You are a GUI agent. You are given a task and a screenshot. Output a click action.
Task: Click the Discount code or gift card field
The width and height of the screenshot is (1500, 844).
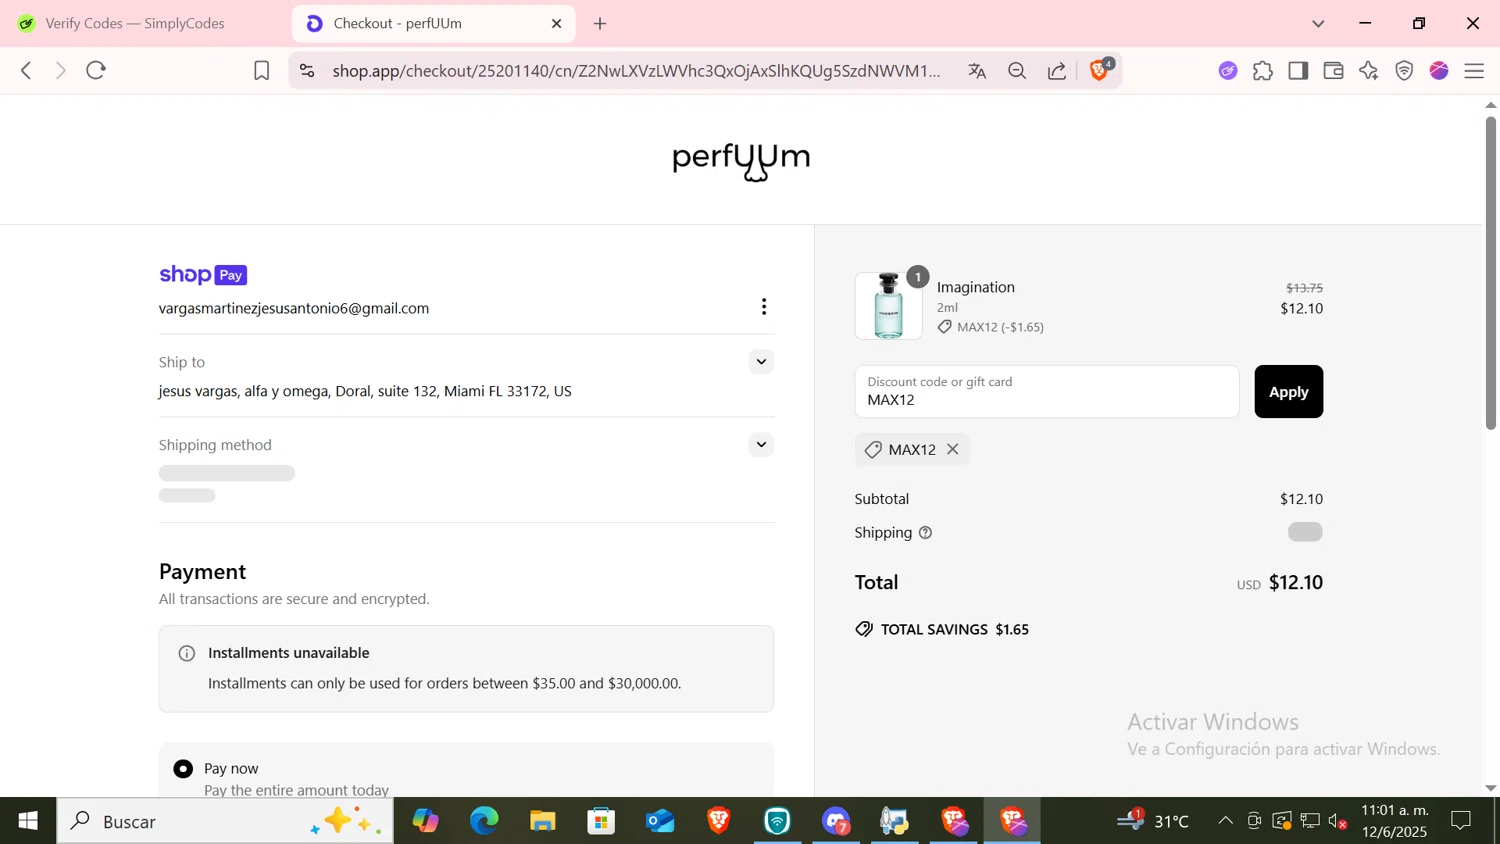tap(1047, 391)
